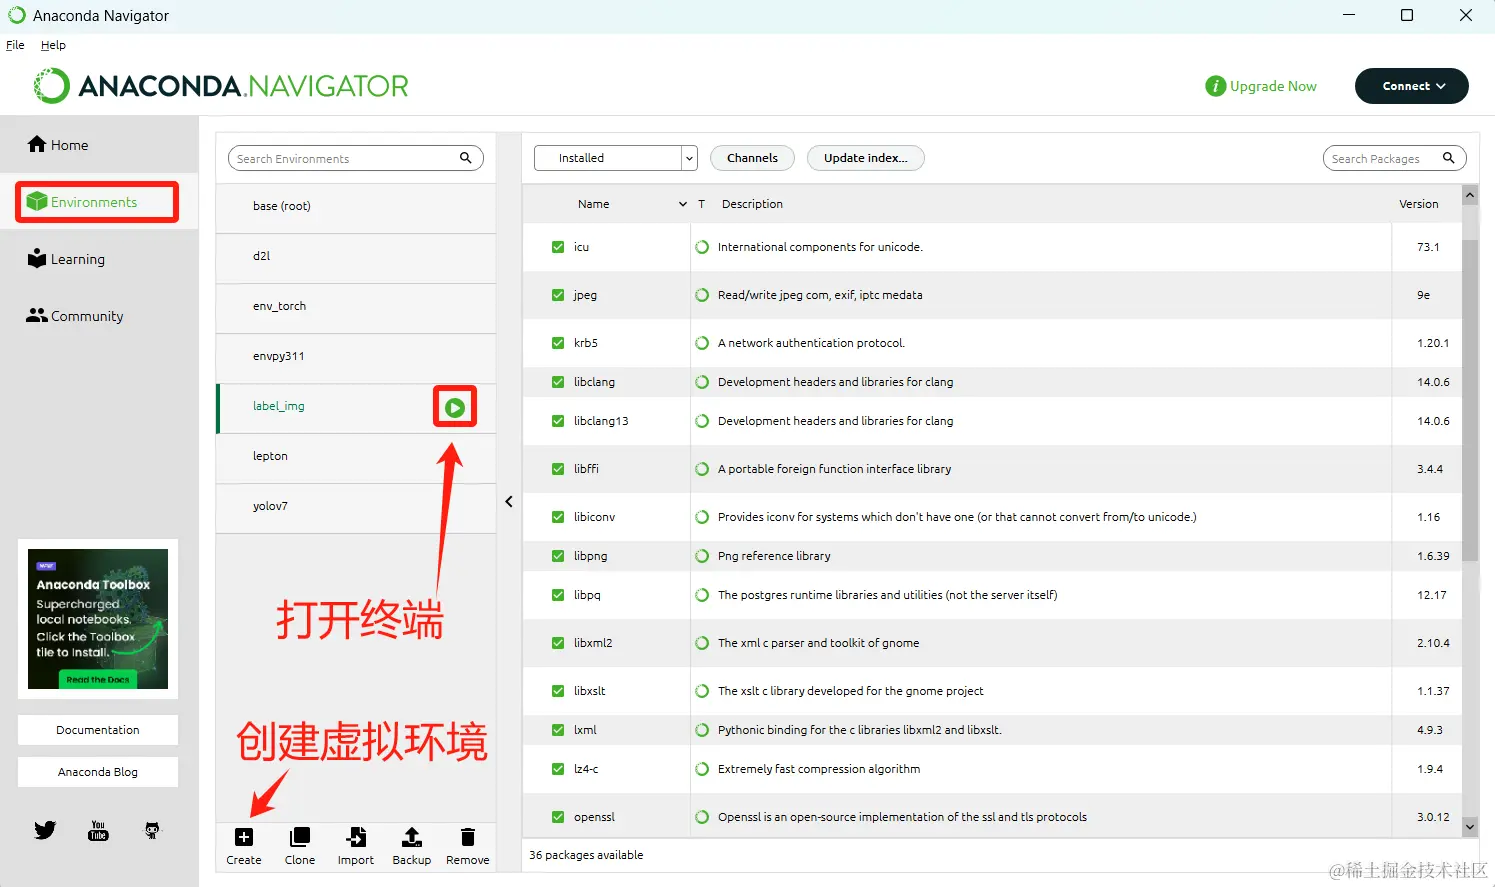Image resolution: width=1495 pixels, height=887 pixels.
Task: Backup environments
Action: click(x=411, y=846)
